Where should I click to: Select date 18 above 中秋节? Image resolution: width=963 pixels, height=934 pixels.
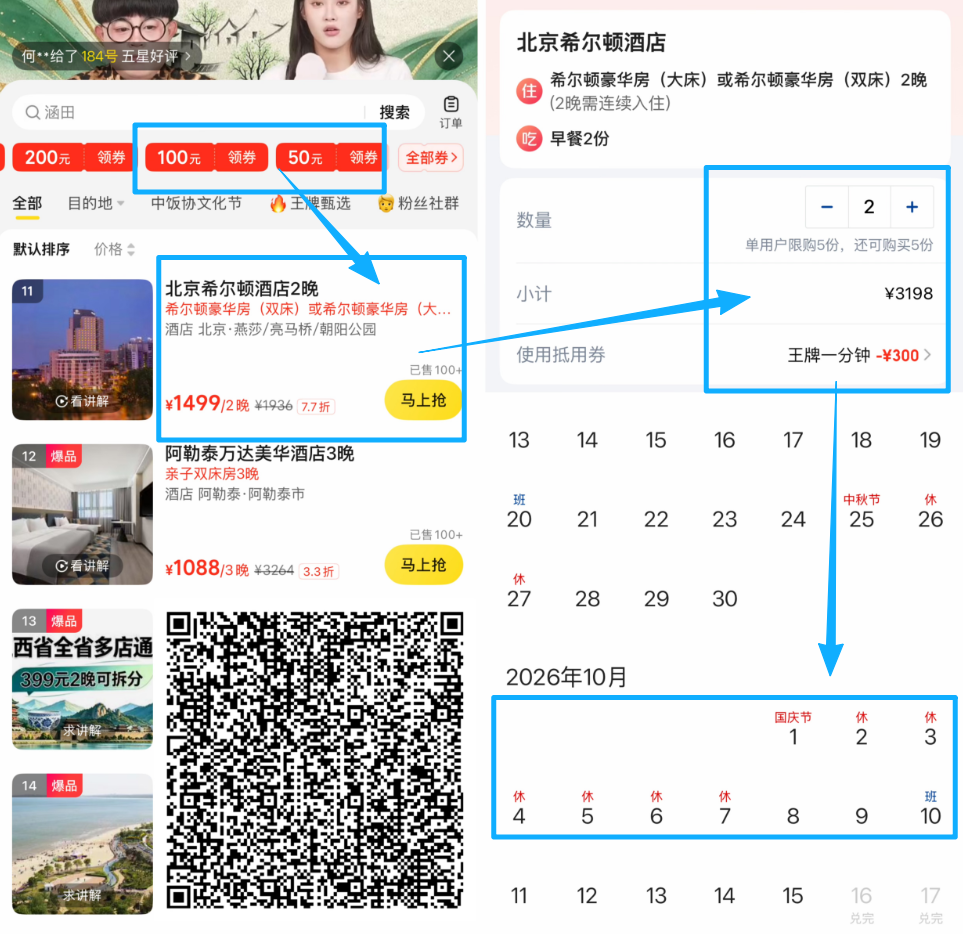click(x=861, y=440)
